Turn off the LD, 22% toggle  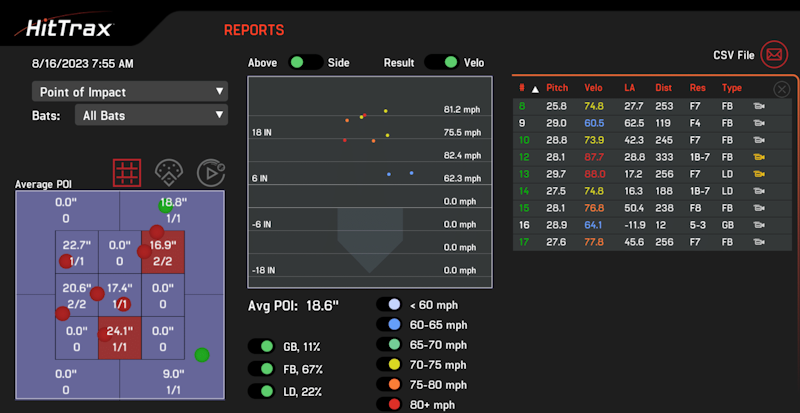click(264, 389)
